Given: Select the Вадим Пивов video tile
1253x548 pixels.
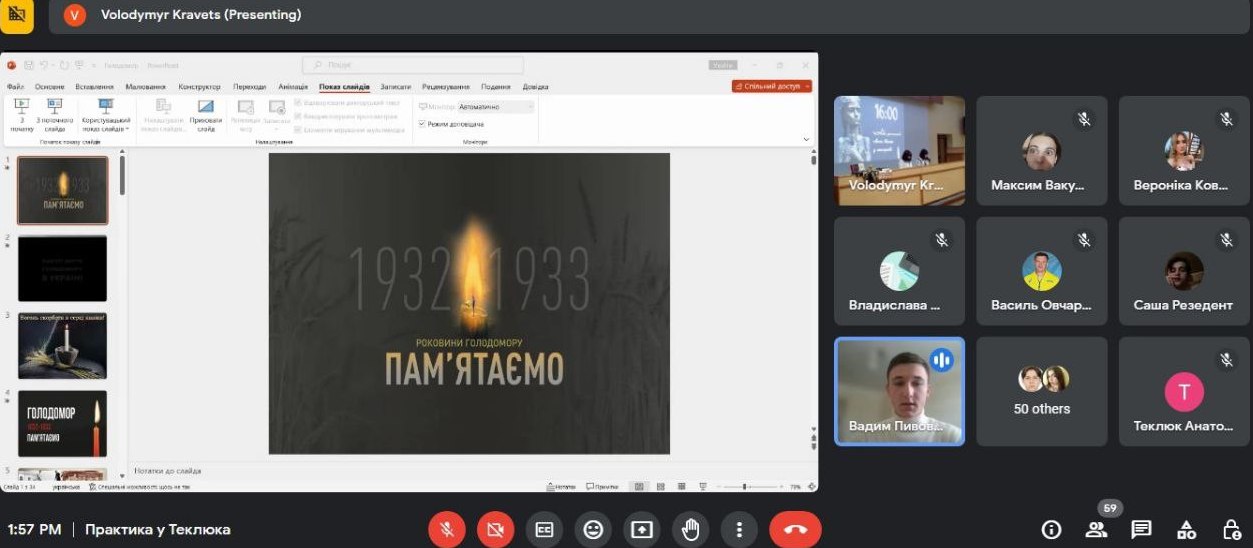Looking at the screenshot, I should tap(899, 391).
